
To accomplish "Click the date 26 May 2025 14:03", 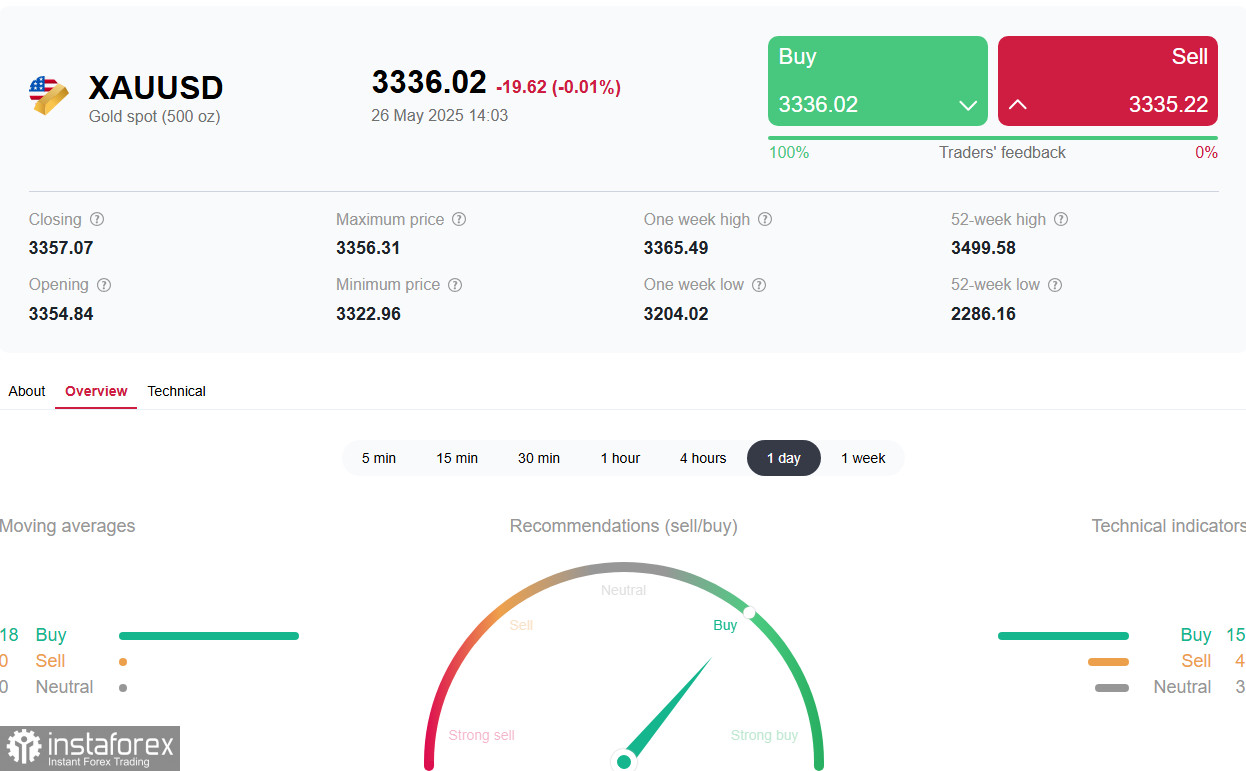I will pos(439,115).
